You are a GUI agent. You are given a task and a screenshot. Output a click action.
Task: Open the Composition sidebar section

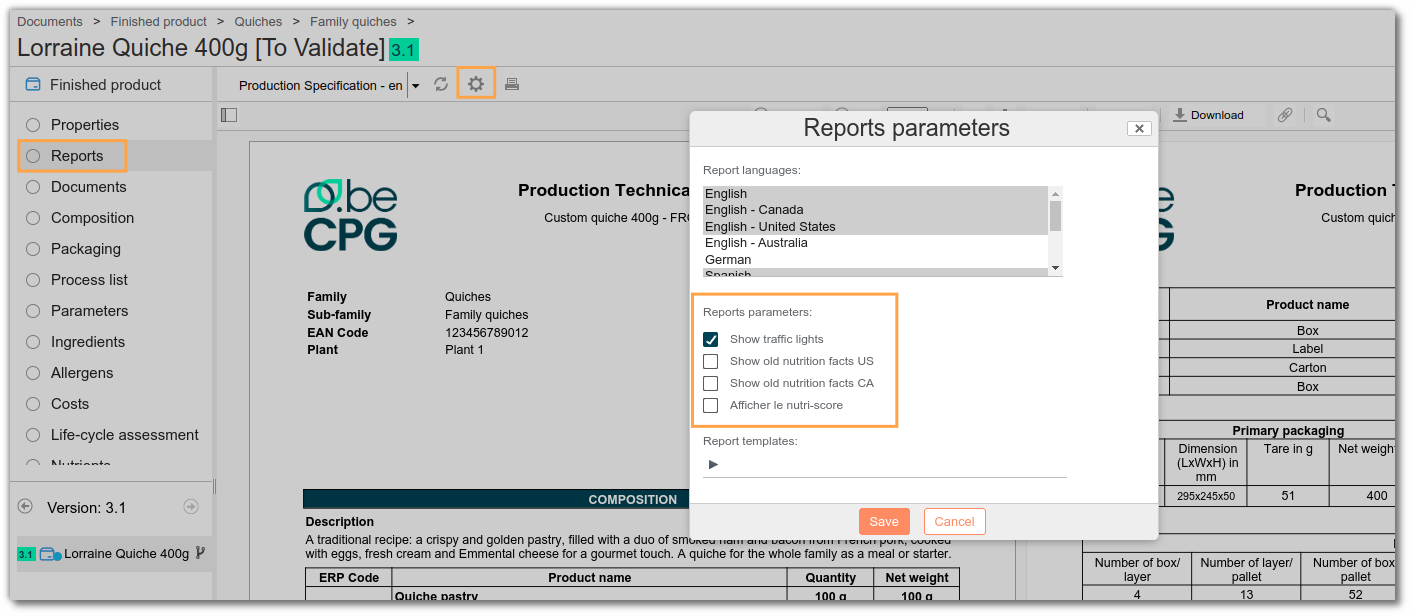(x=92, y=218)
